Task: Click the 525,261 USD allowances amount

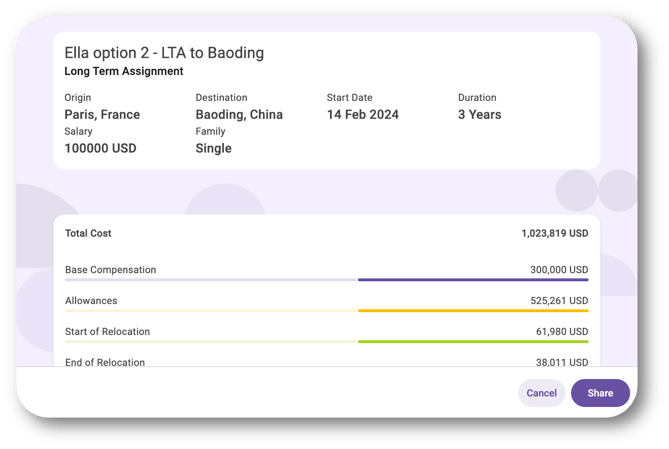Action: [559, 300]
